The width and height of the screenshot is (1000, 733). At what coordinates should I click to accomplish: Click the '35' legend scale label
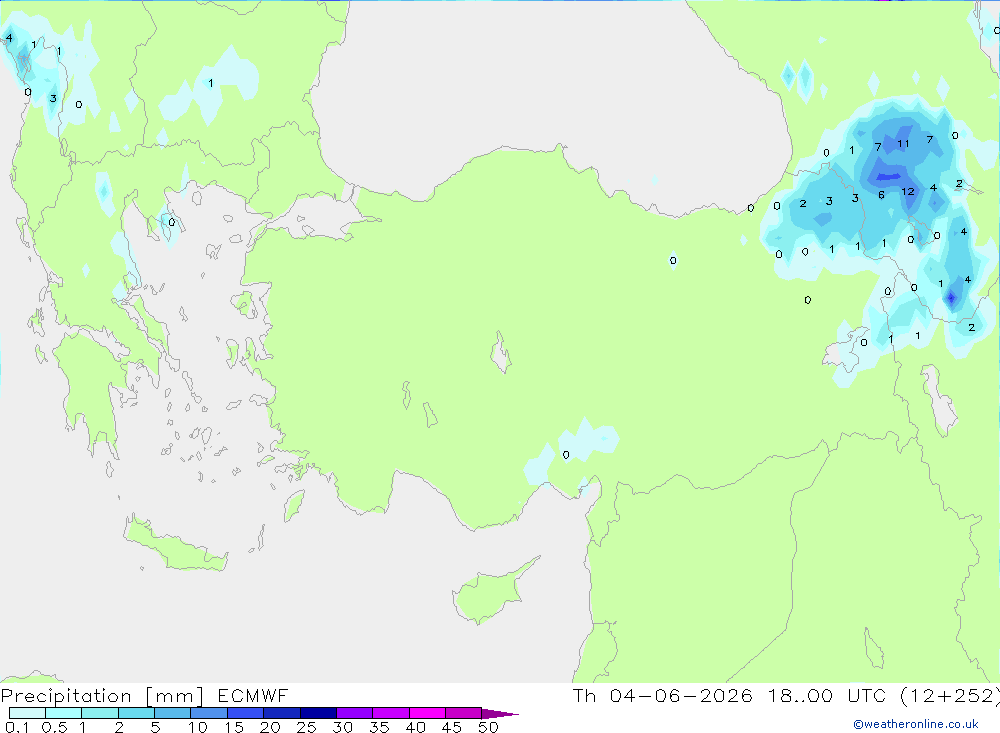click(379, 727)
